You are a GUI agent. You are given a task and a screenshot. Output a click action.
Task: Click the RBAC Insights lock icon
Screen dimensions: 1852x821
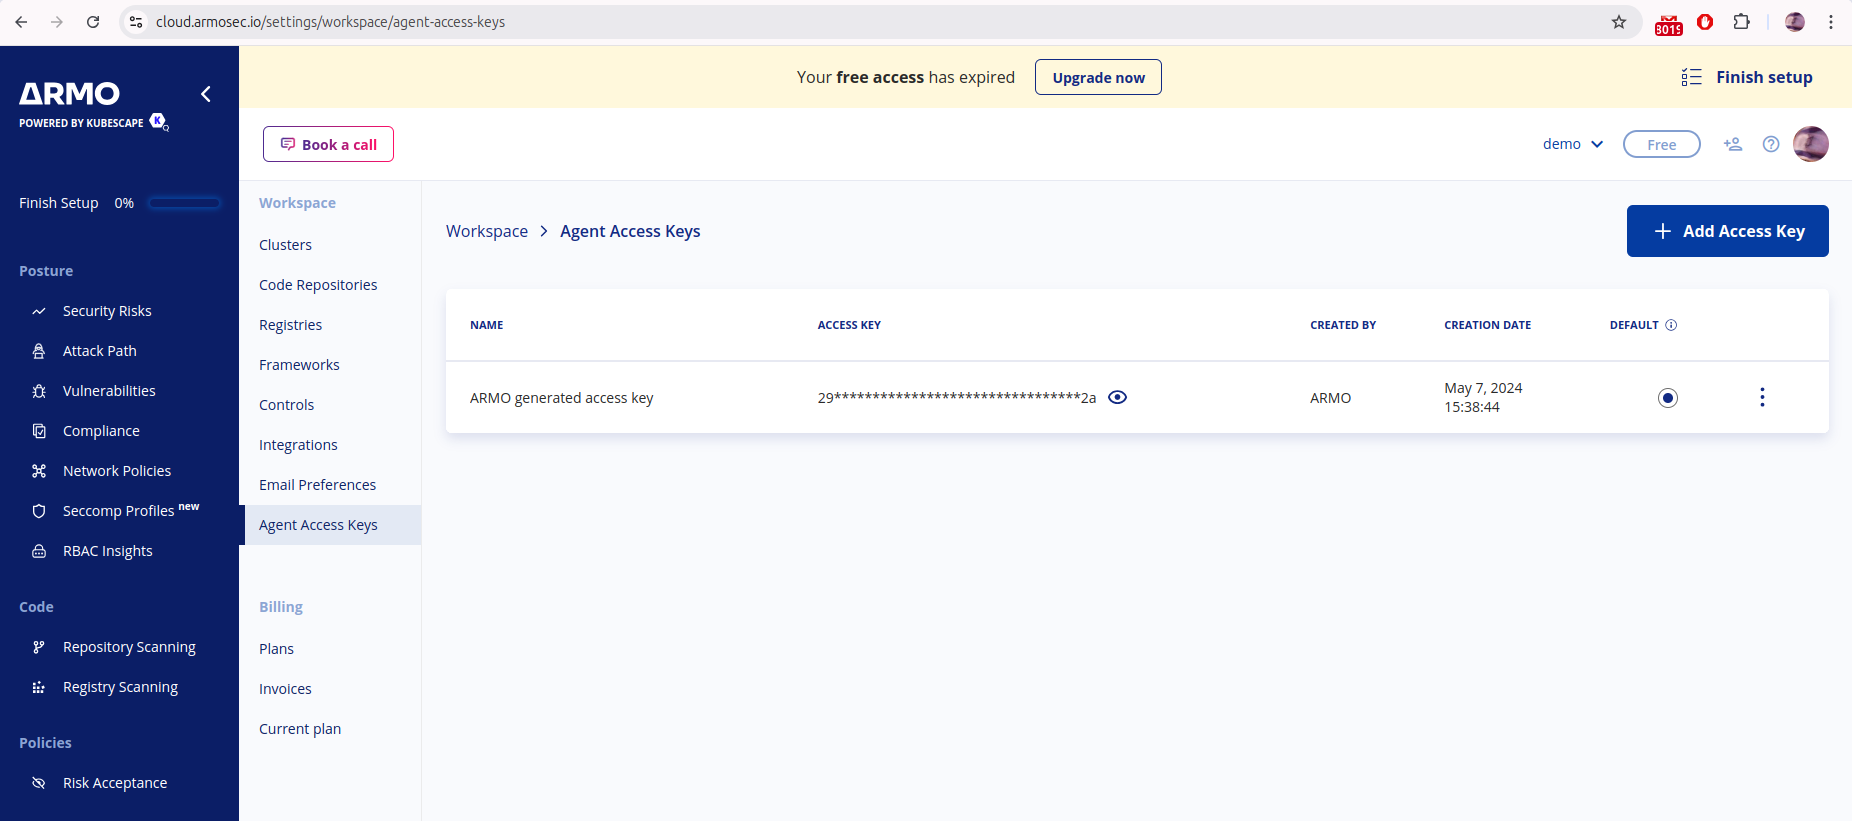[39, 551]
